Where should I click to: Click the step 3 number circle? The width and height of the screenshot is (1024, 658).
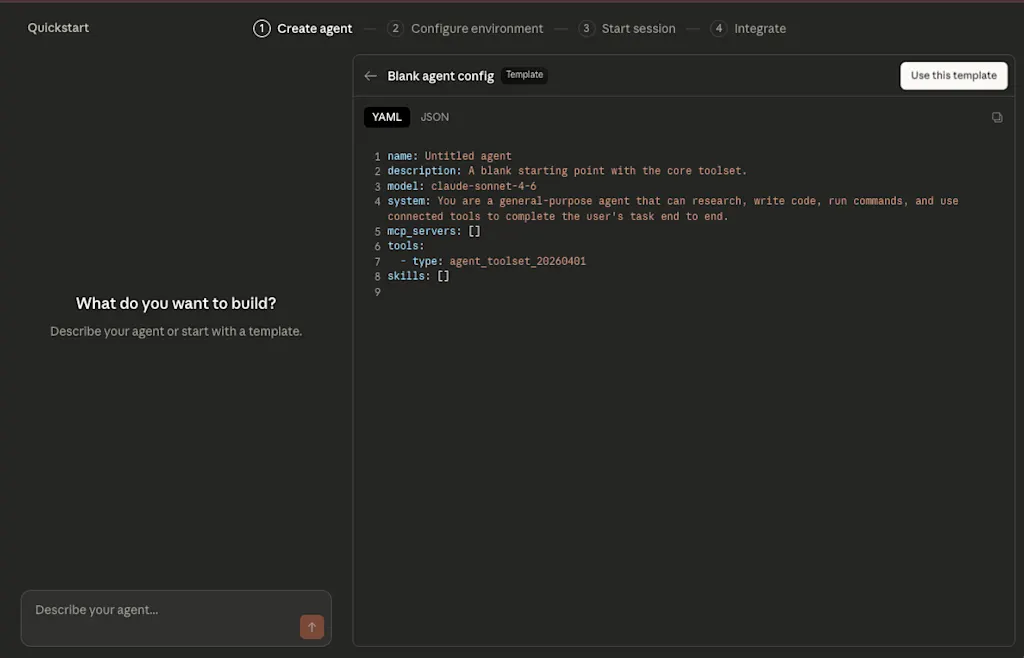tap(586, 29)
